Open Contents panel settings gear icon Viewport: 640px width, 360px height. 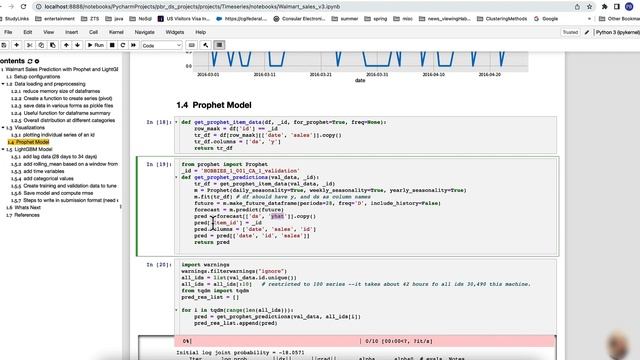(37, 61)
